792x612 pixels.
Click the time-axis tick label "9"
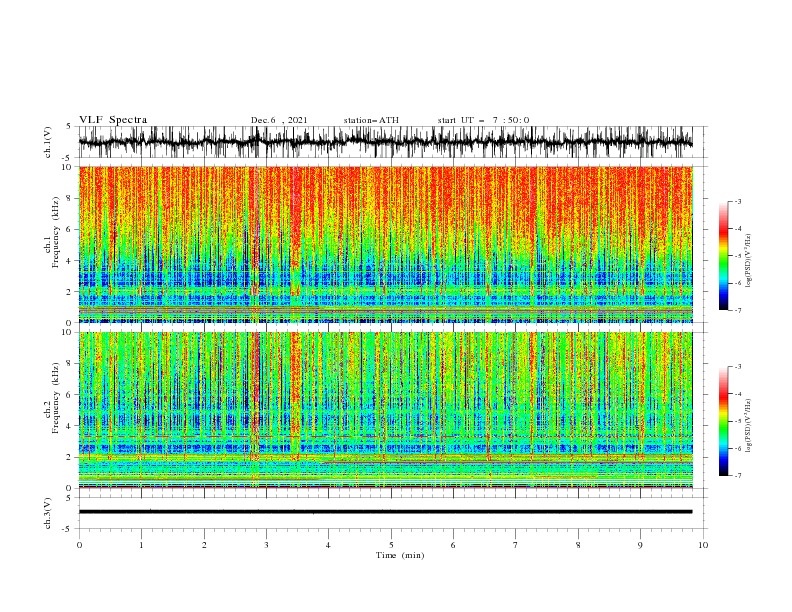click(640, 545)
